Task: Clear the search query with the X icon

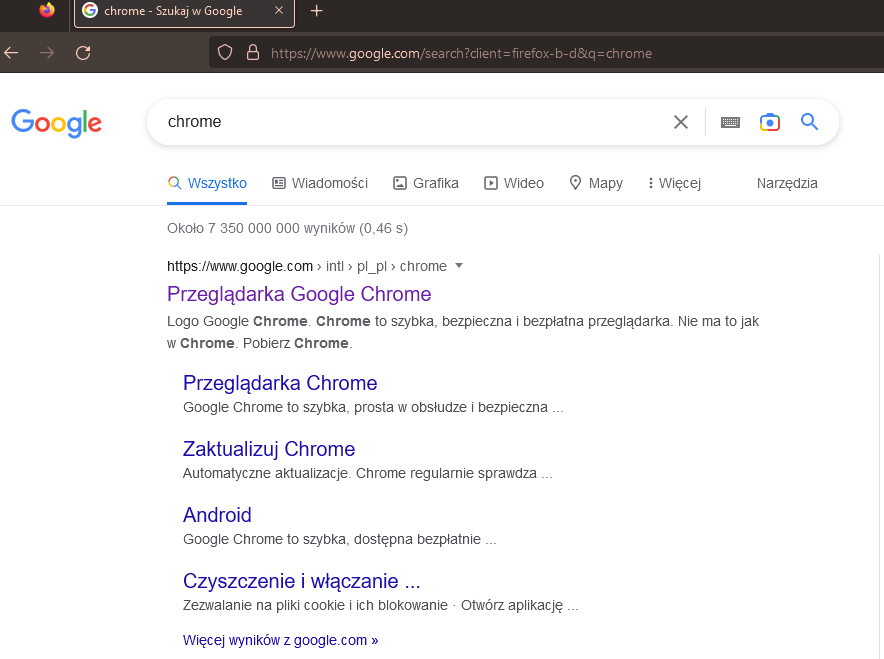Action: pos(681,121)
